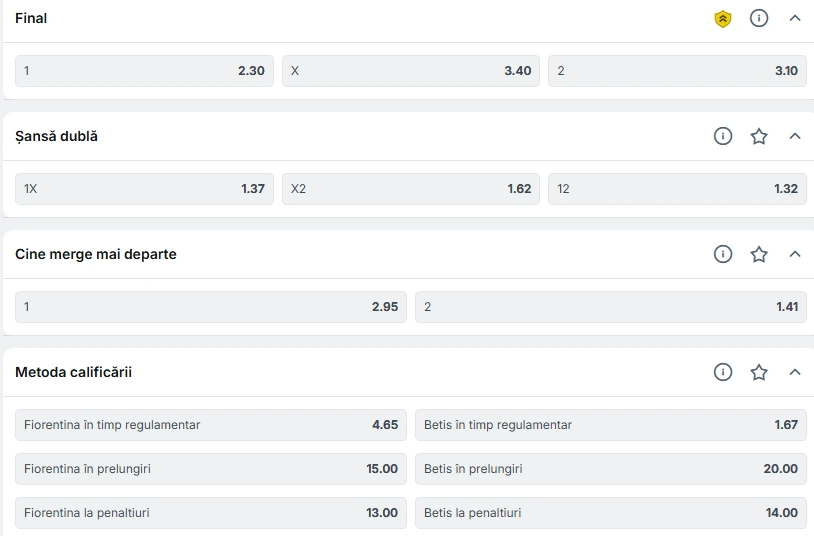Click the yellow shield boost icon in Final
This screenshot has height=536, width=814.
pos(723,19)
